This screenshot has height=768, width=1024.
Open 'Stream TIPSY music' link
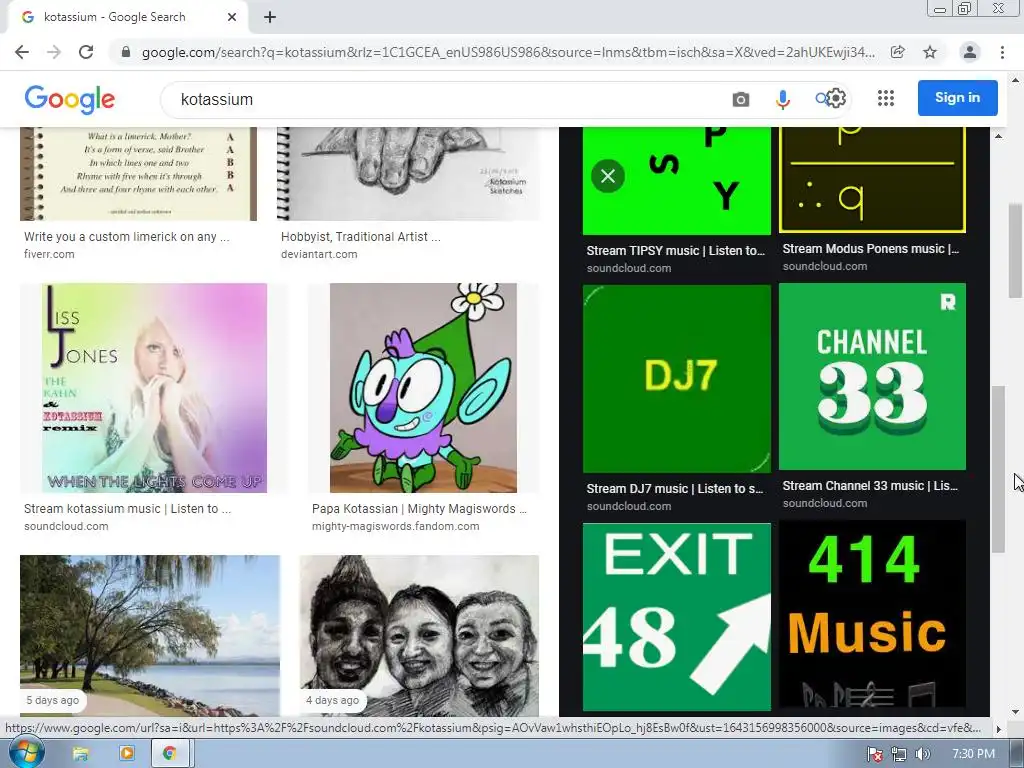[675, 251]
